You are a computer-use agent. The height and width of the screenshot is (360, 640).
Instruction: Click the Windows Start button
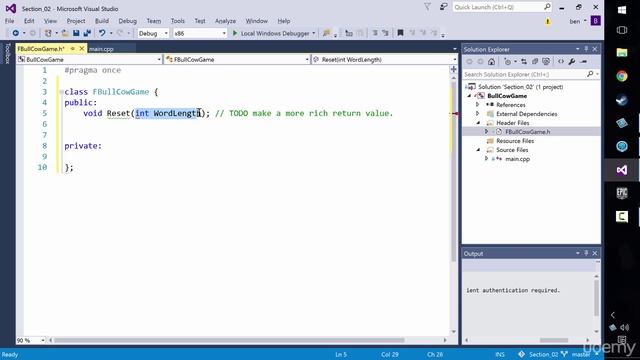point(622,10)
